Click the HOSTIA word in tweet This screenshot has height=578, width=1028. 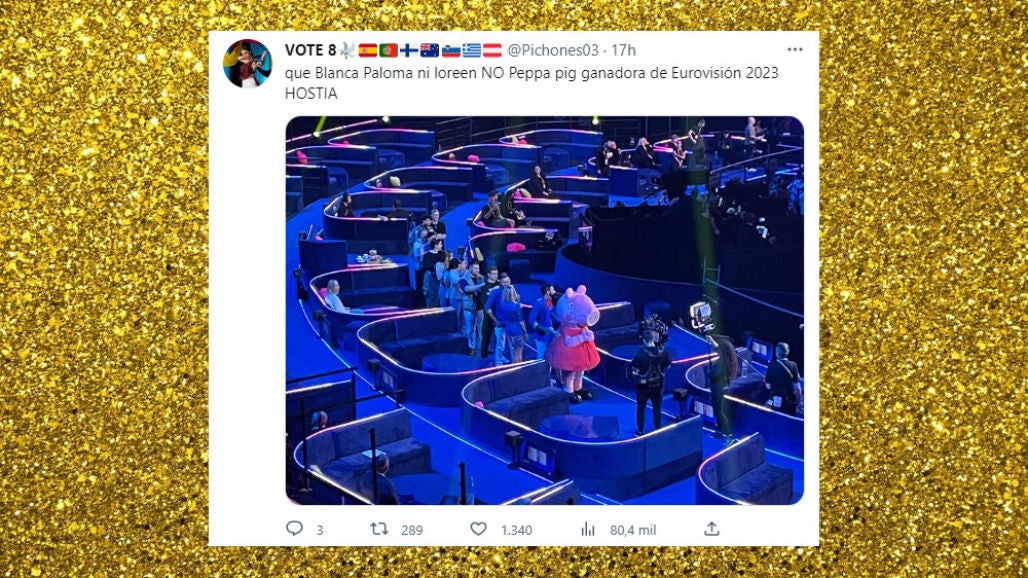coord(311,94)
